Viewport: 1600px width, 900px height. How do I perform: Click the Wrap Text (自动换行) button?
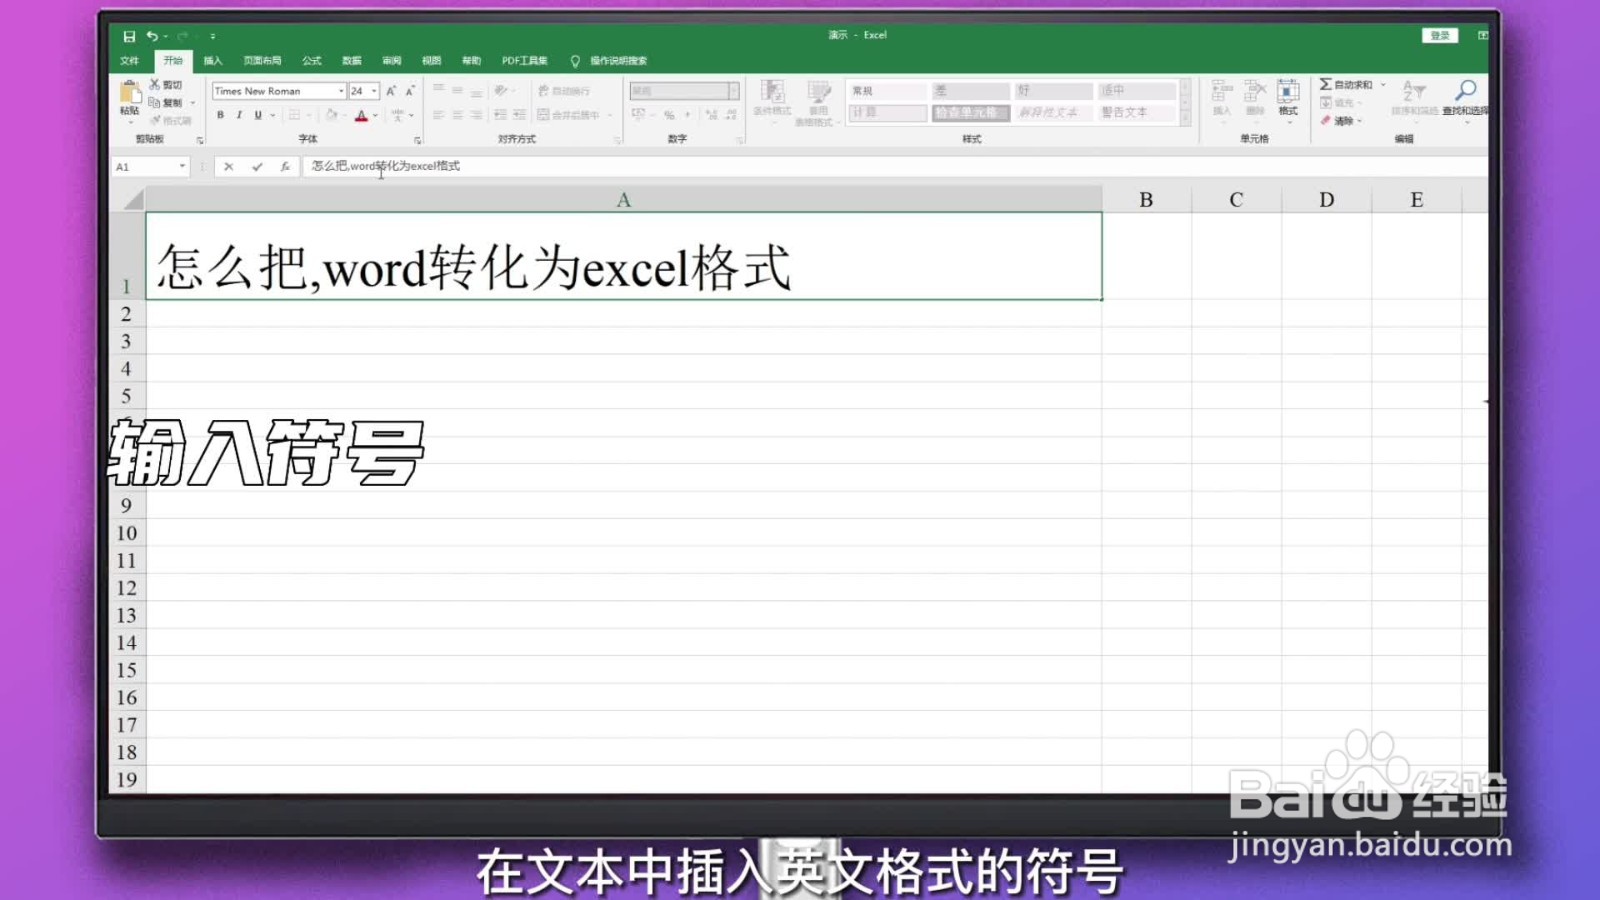tap(565, 91)
